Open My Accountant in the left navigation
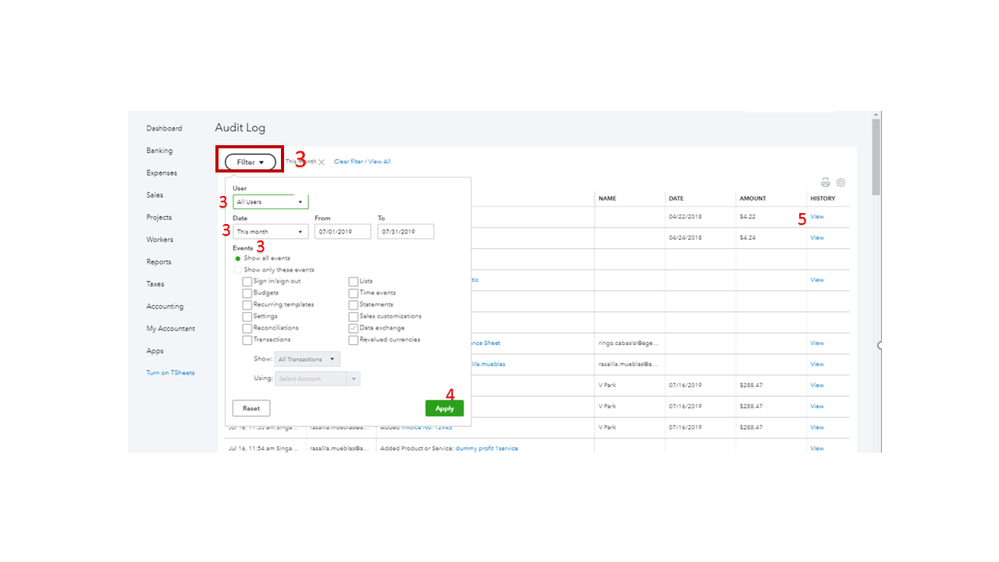Image resolution: width=999 pixels, height=562 pixels. (x=171, y=329)
